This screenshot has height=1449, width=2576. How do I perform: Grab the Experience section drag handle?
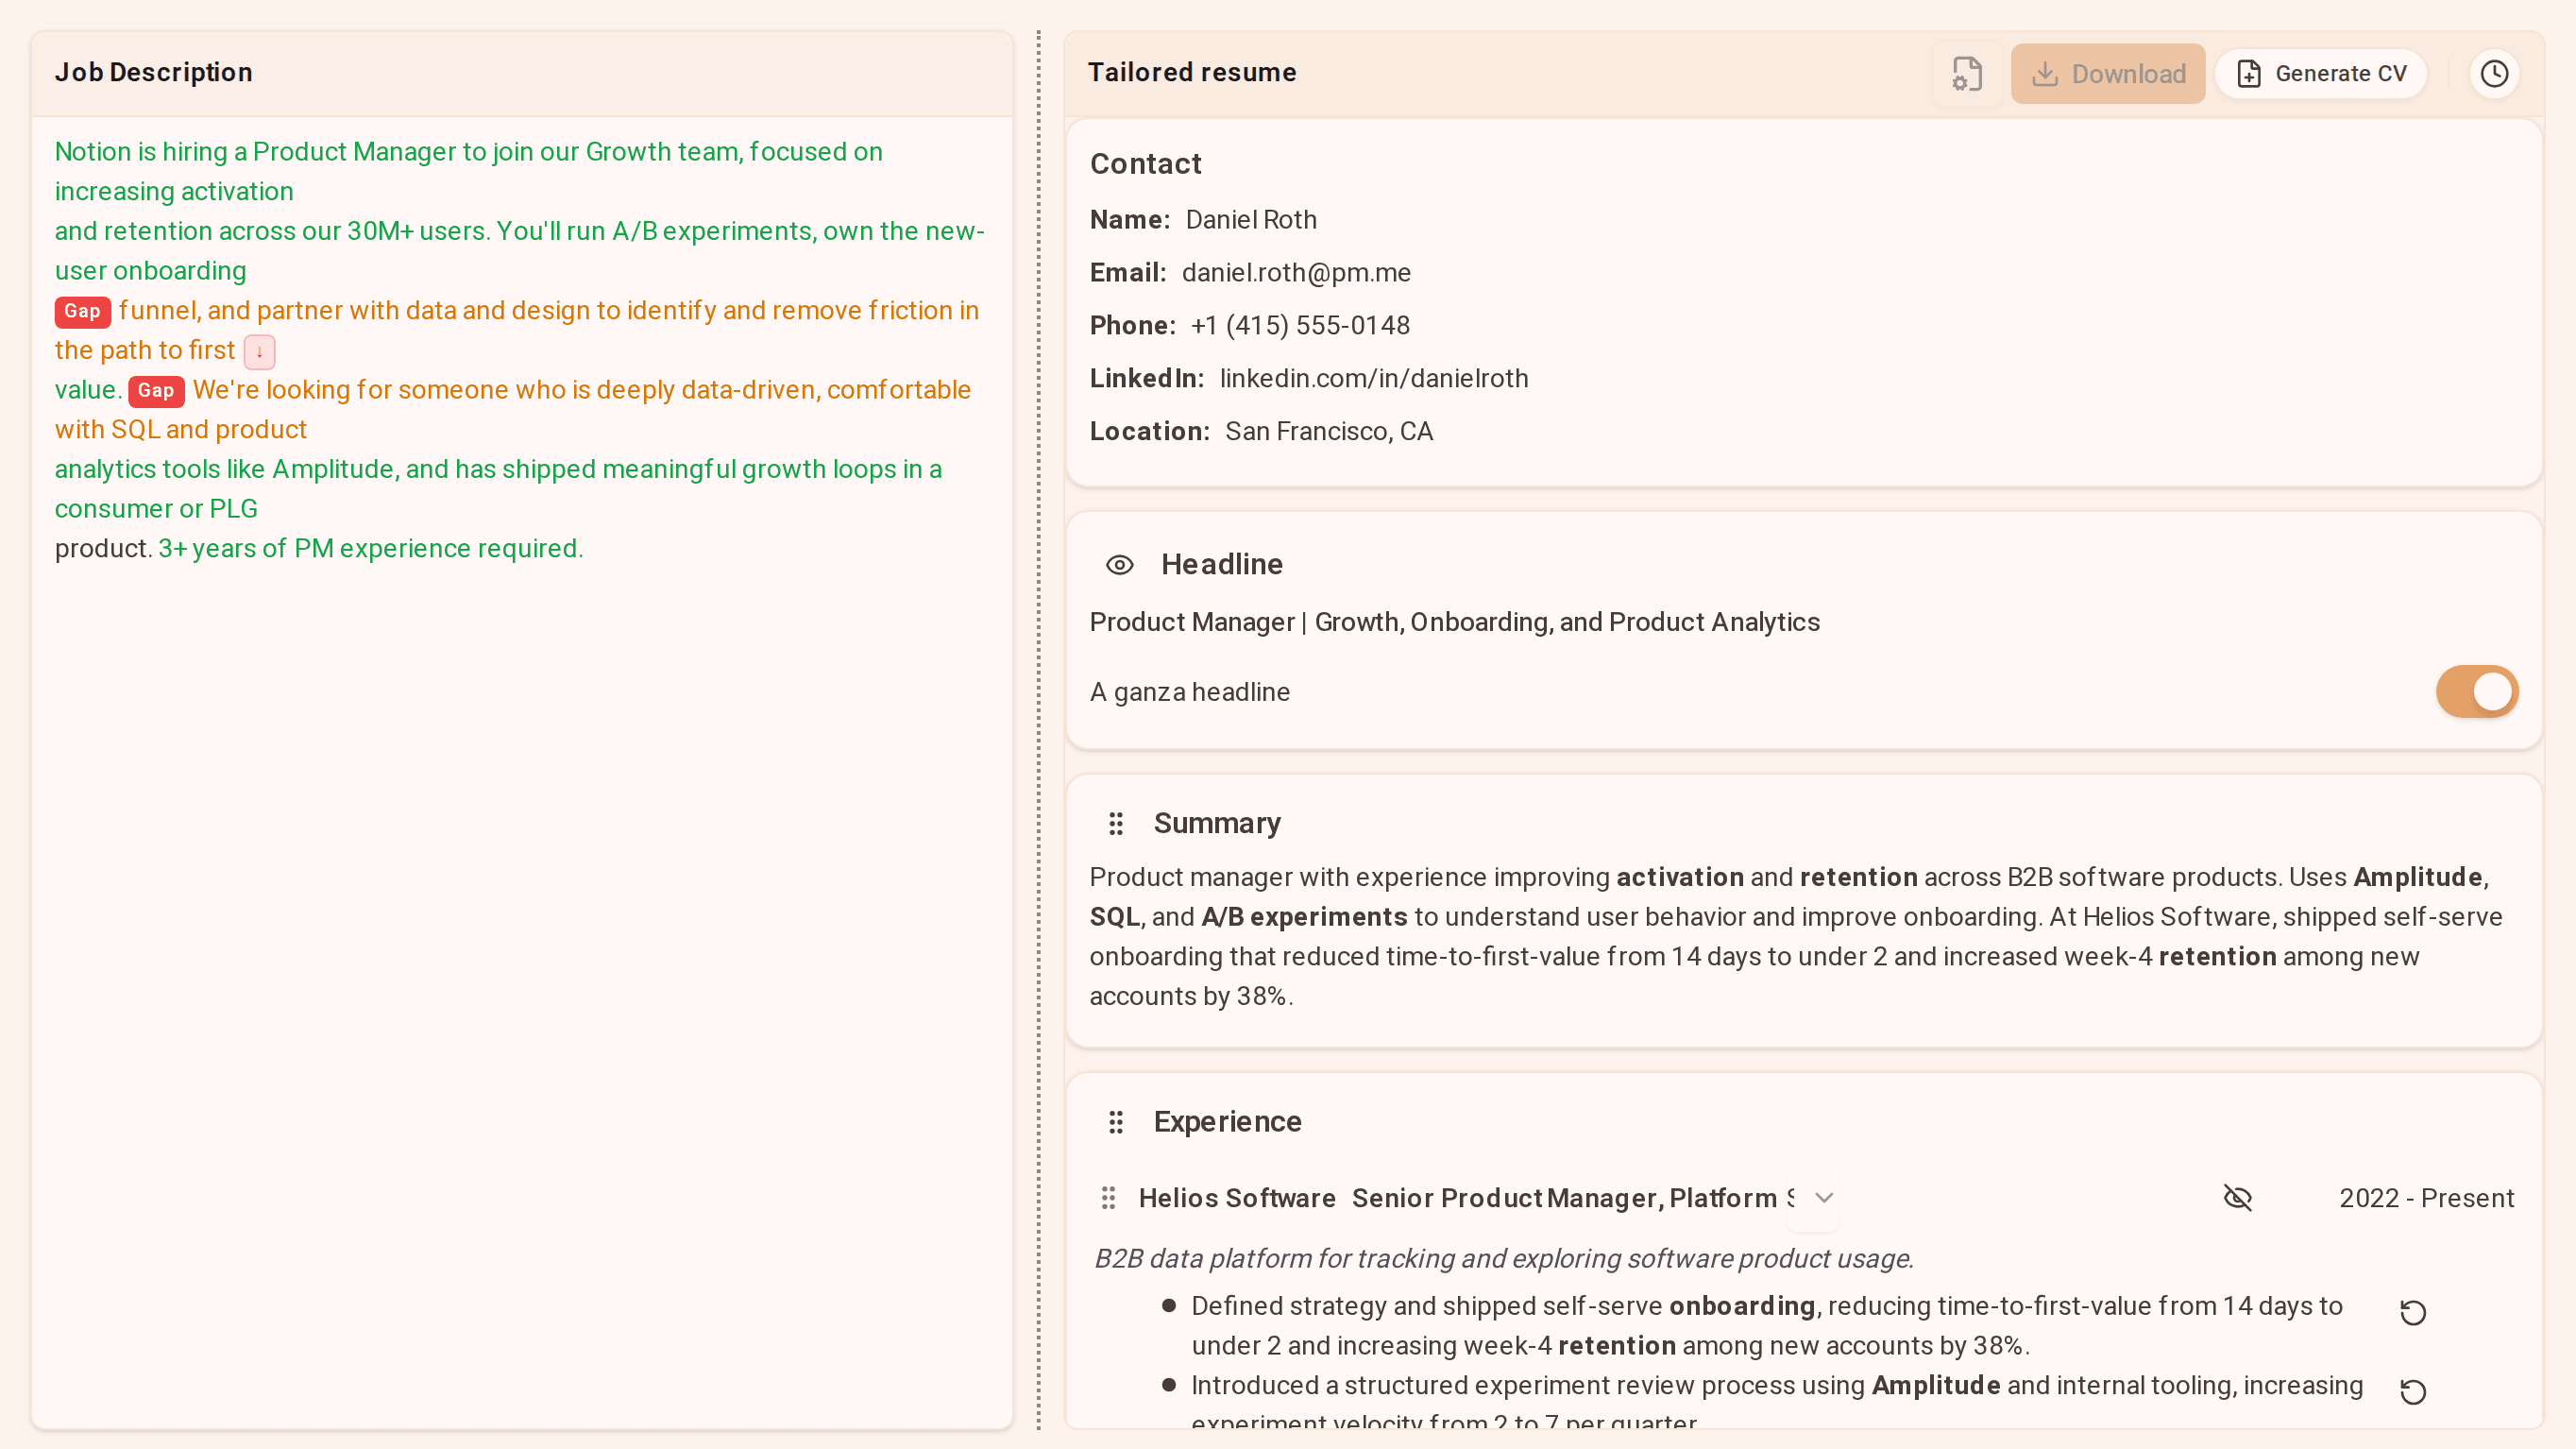click(1116, 1122)
